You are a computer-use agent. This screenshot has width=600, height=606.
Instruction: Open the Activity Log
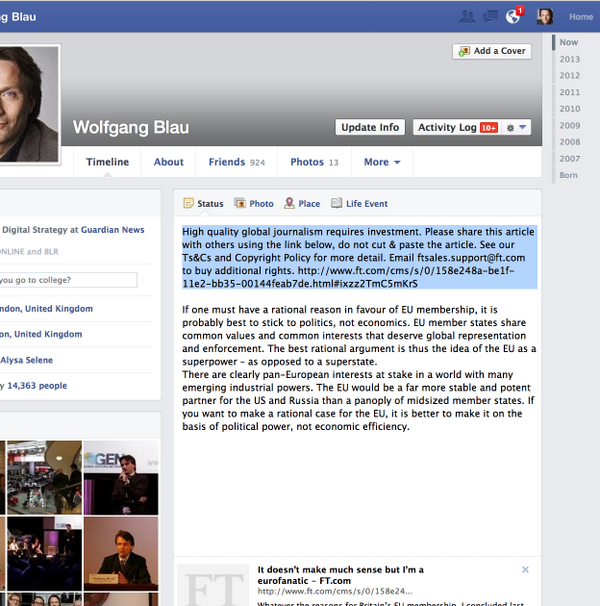tap(457, 127)
